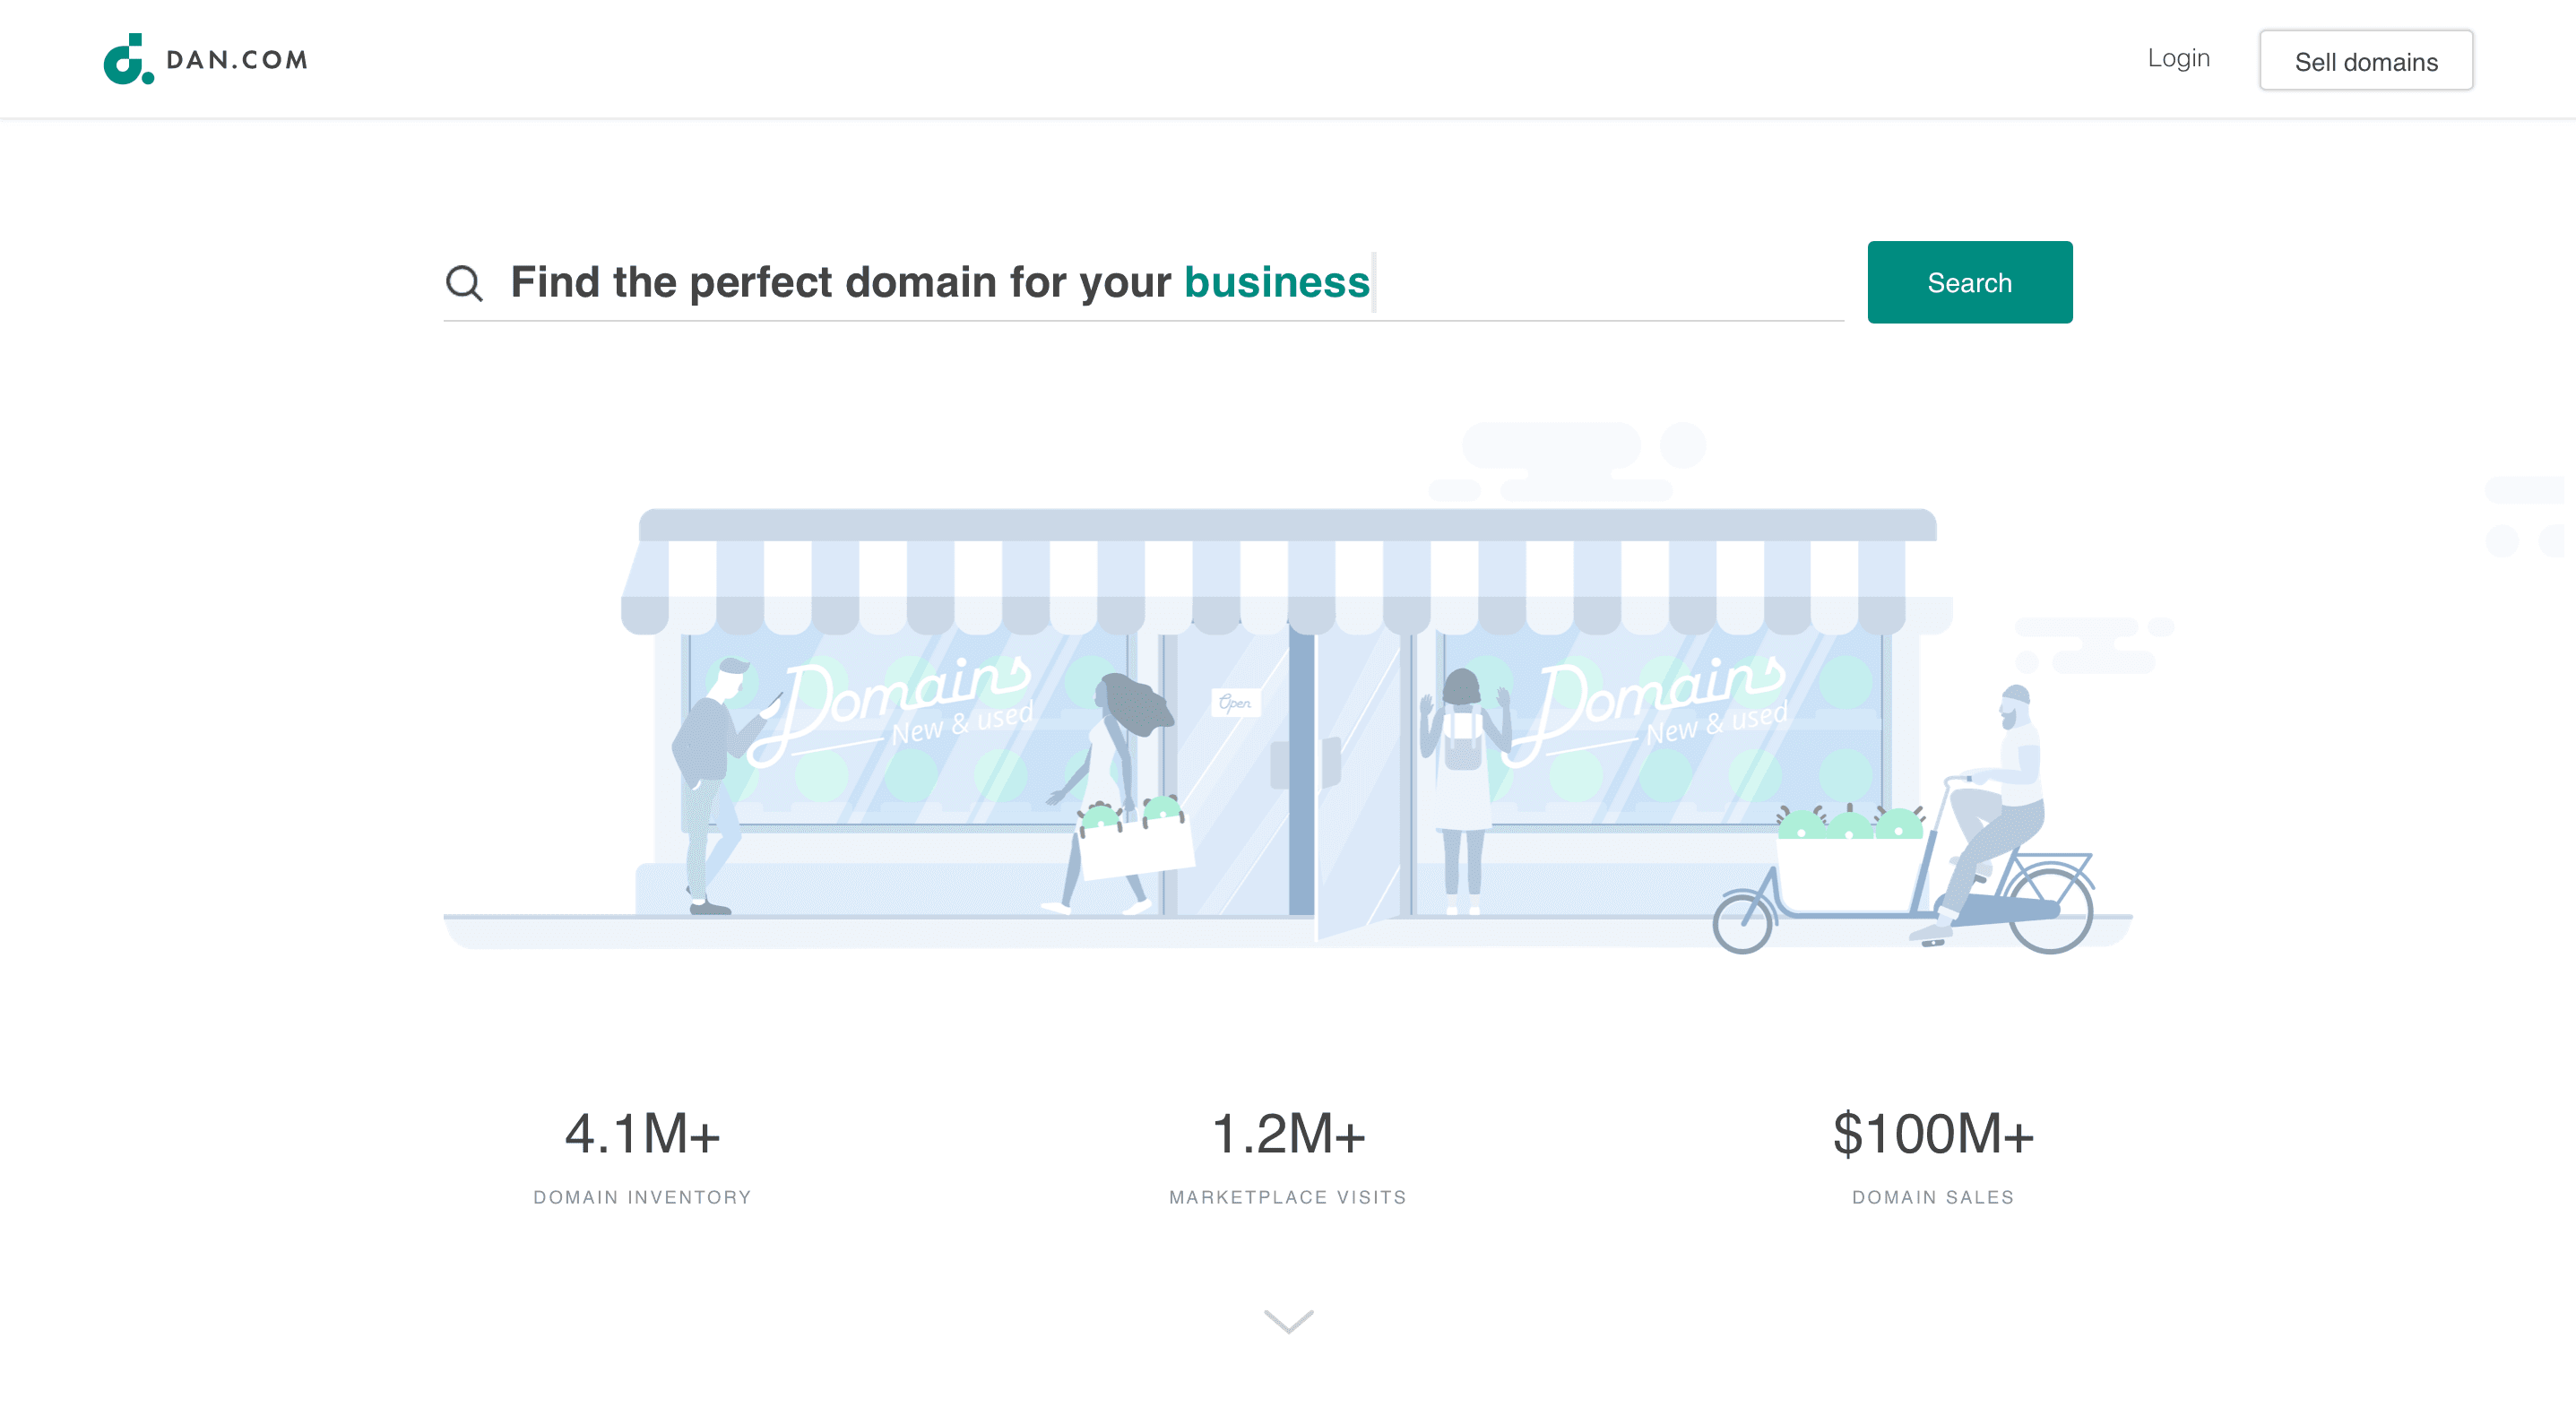This screenshot has height=1407, width=2576.
Task: Open the Login link
Action: pyautogui.click(x=2178, y=58)
